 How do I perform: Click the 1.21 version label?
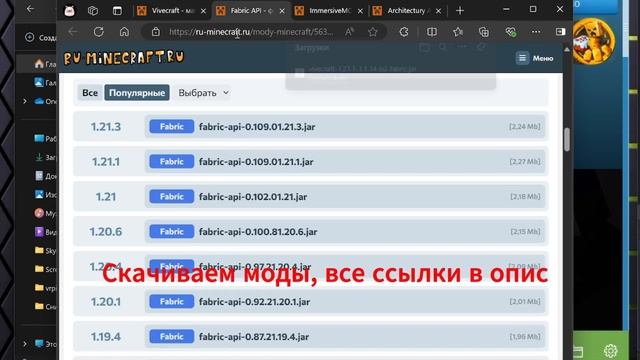[x=106, y=197]
